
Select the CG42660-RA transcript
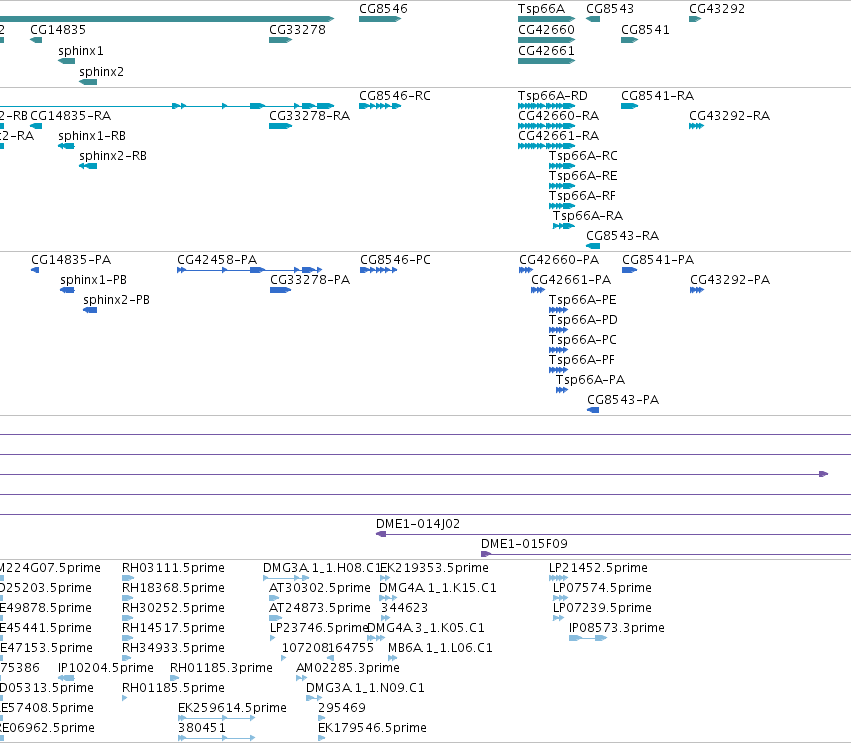pyautogui.click(x=546, y=126)
